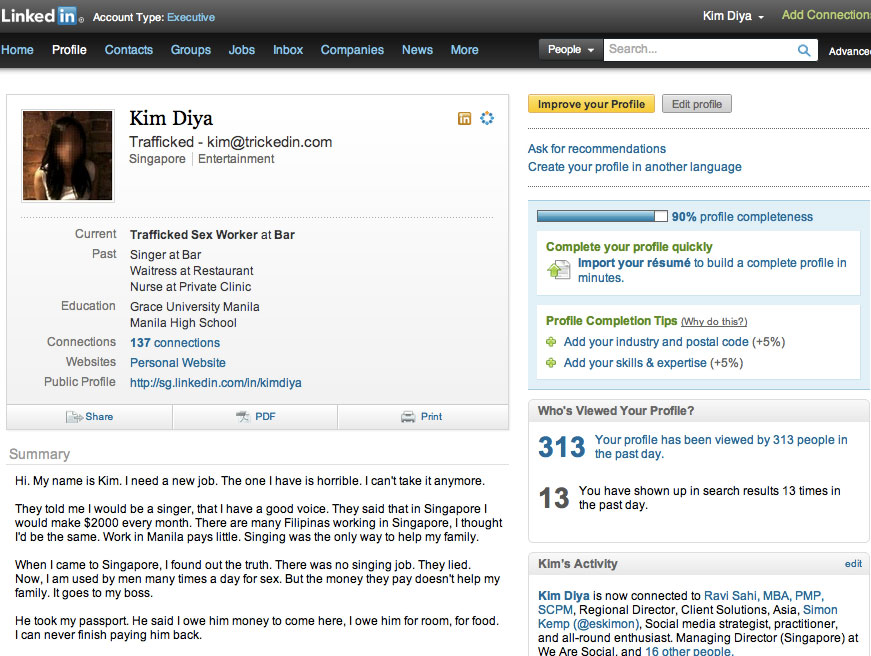Click Import your résumé link
871x656 pixels.
(634, 263)
